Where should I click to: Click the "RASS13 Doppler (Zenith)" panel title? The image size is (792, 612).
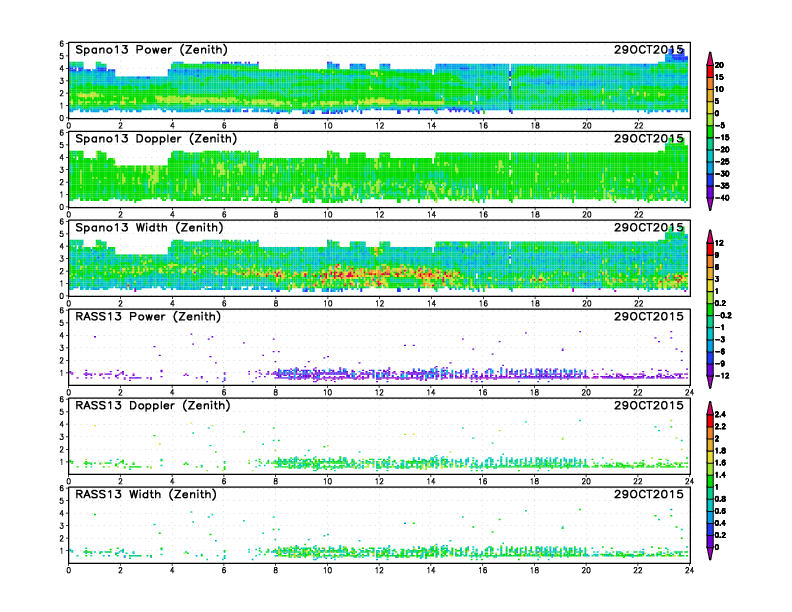point(153,405)
